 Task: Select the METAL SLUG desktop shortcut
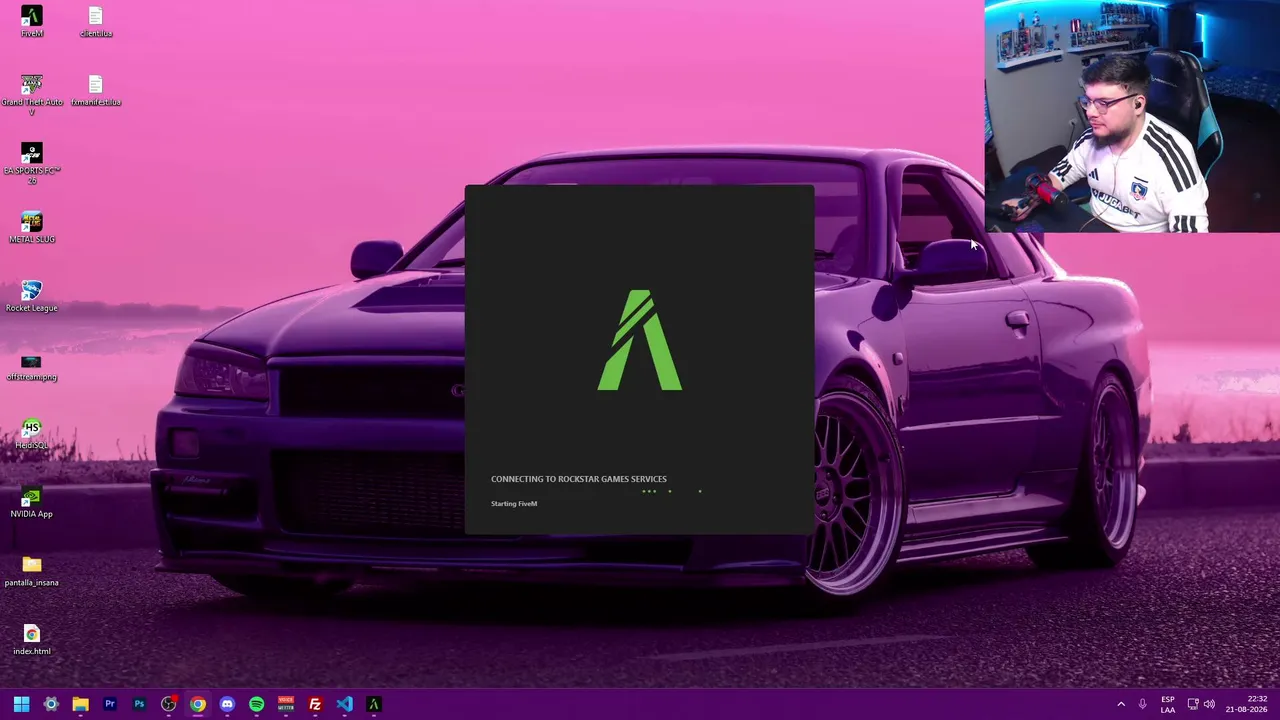(32, 228)
